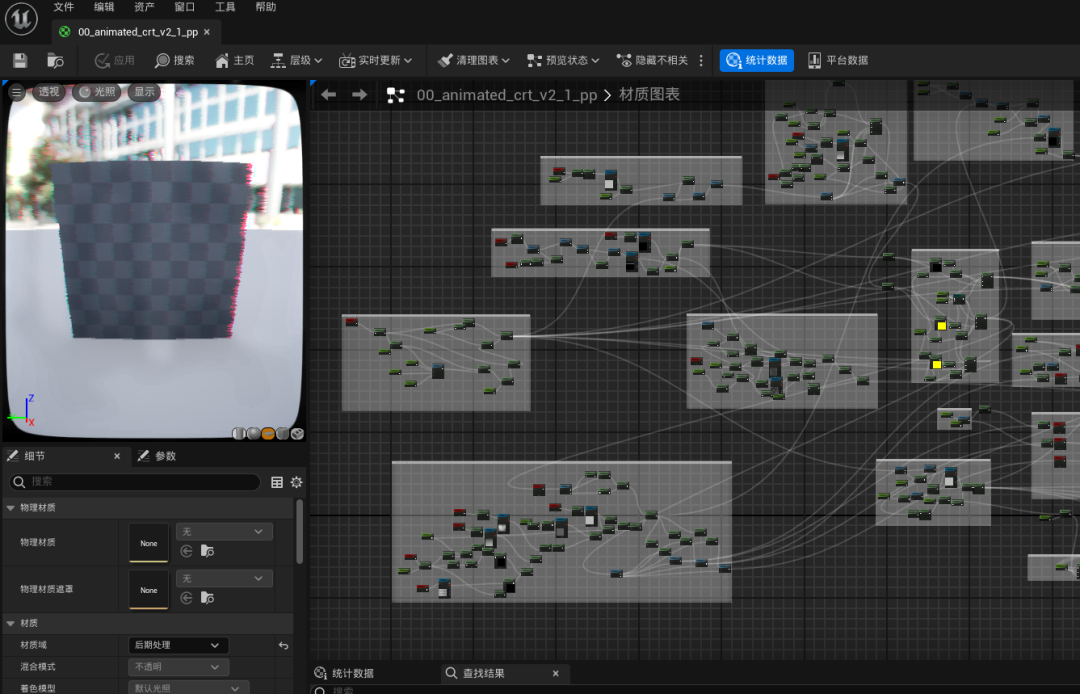Click the browse-to-asset folder icon in toolbar
The image size is (1080, 694).
(x=55, y=61)
